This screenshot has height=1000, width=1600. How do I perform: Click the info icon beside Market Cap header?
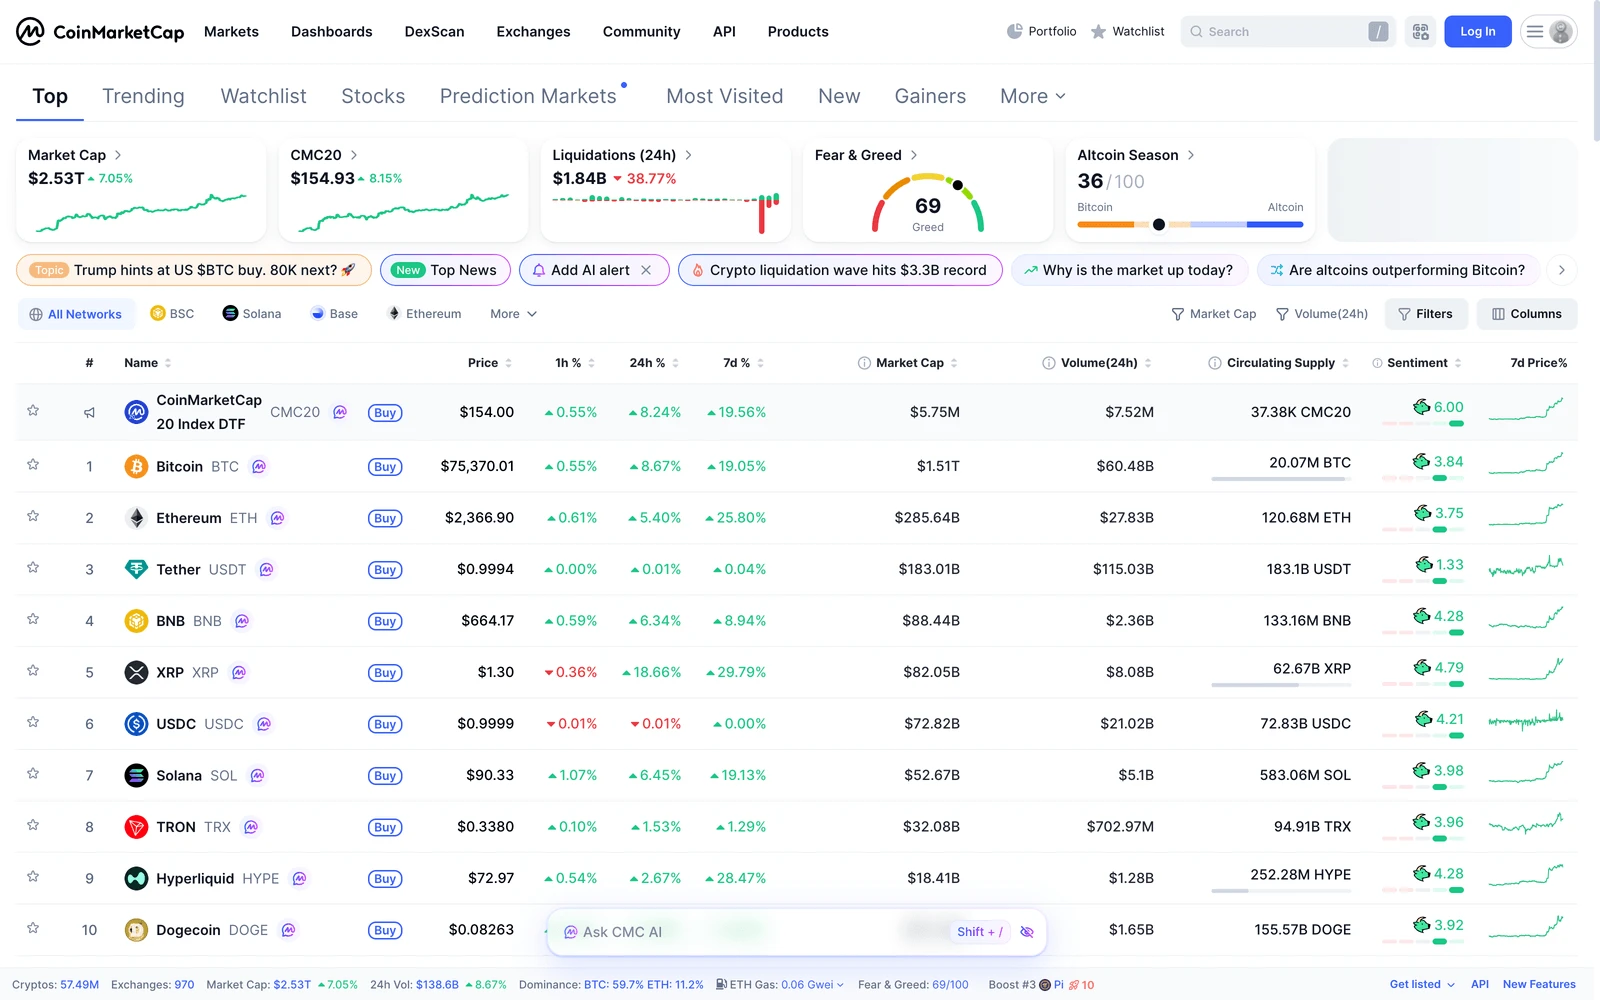[864, 363]
